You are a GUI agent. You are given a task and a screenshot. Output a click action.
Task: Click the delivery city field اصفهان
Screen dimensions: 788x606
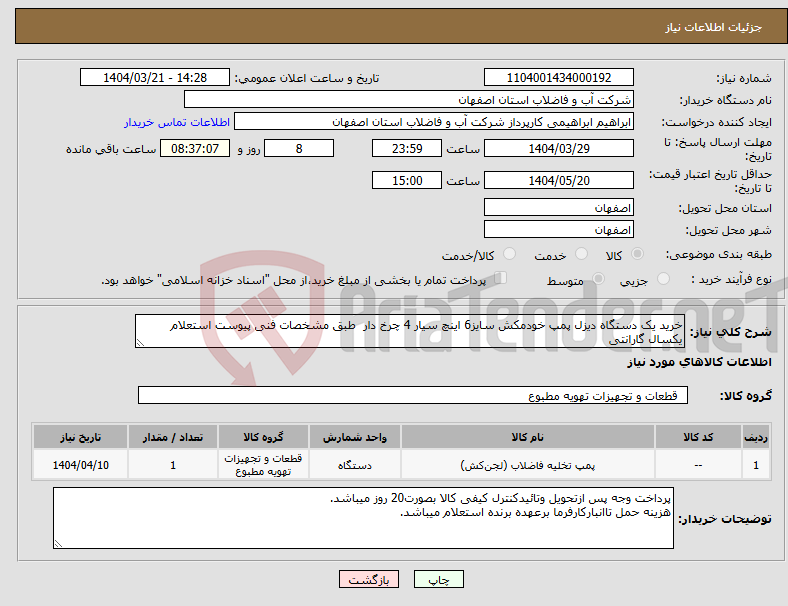coord(559,230)
